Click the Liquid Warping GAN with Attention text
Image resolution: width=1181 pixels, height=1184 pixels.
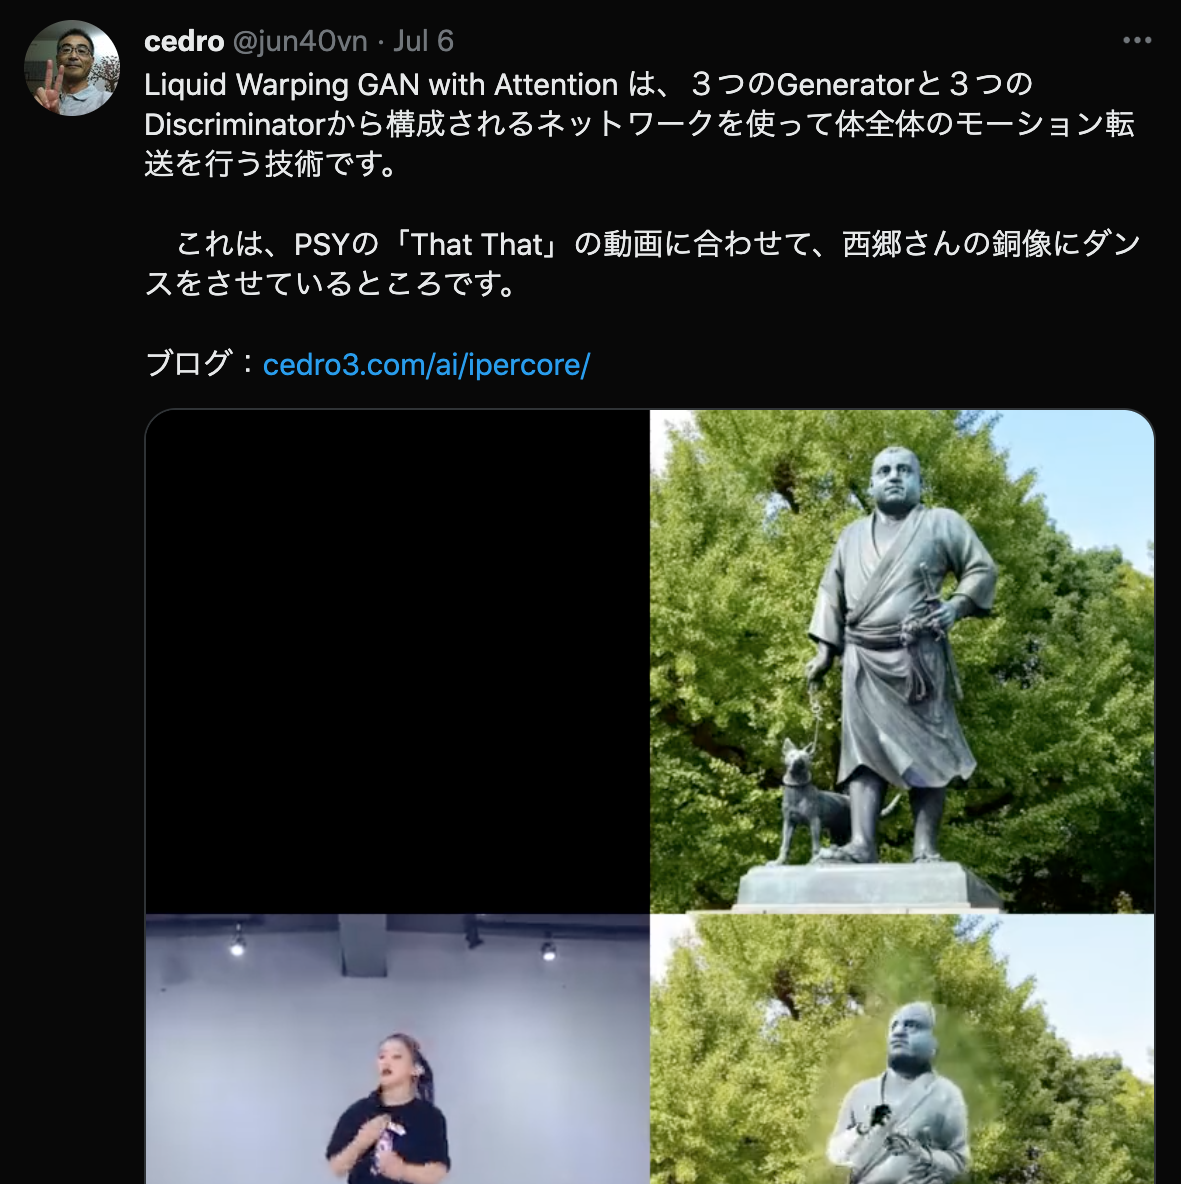click(381, 85)
